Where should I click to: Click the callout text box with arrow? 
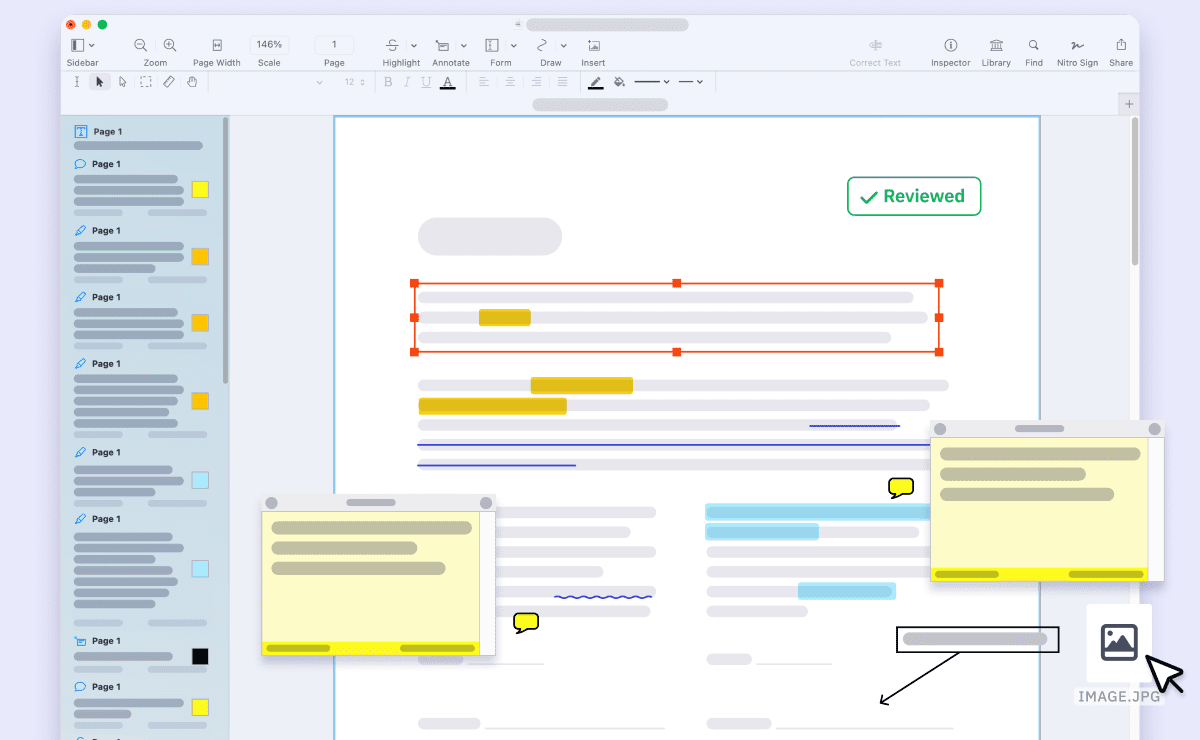tap(977, 639)
